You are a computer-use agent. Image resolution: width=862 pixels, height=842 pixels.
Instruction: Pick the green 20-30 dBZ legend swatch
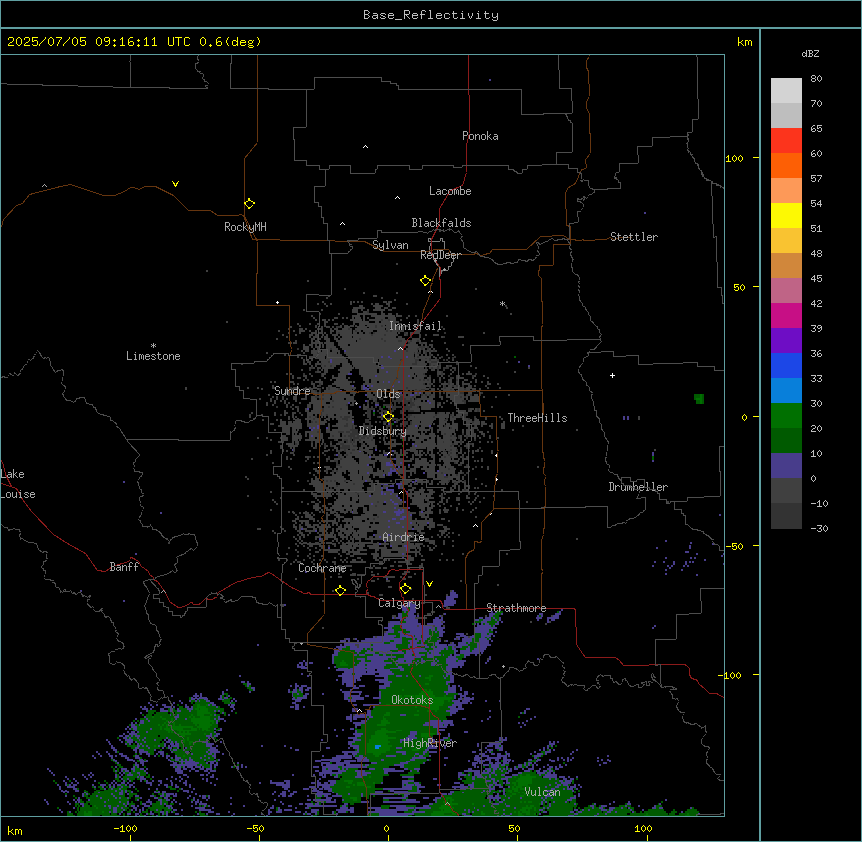786,416
